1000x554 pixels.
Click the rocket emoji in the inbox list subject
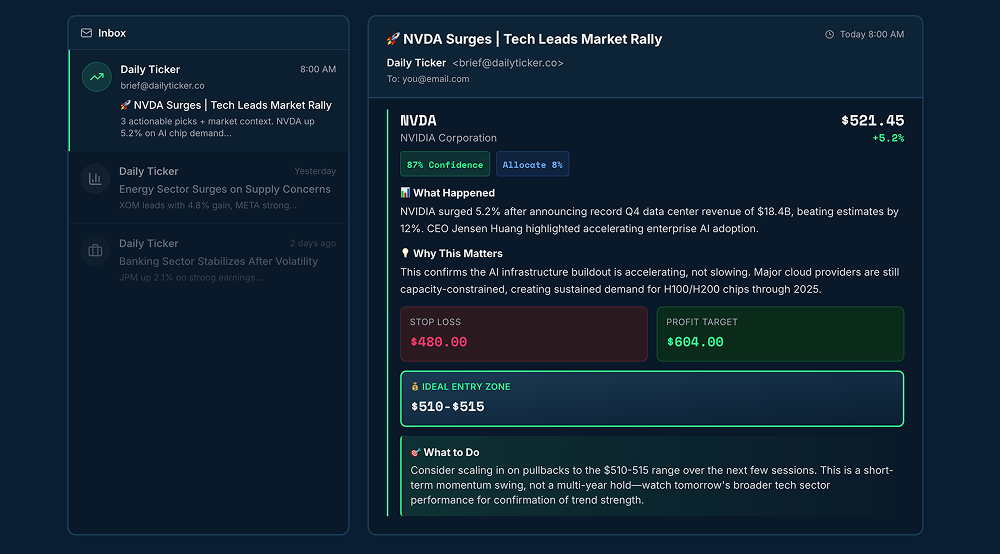pyautogui.click(x=126, y=105)
